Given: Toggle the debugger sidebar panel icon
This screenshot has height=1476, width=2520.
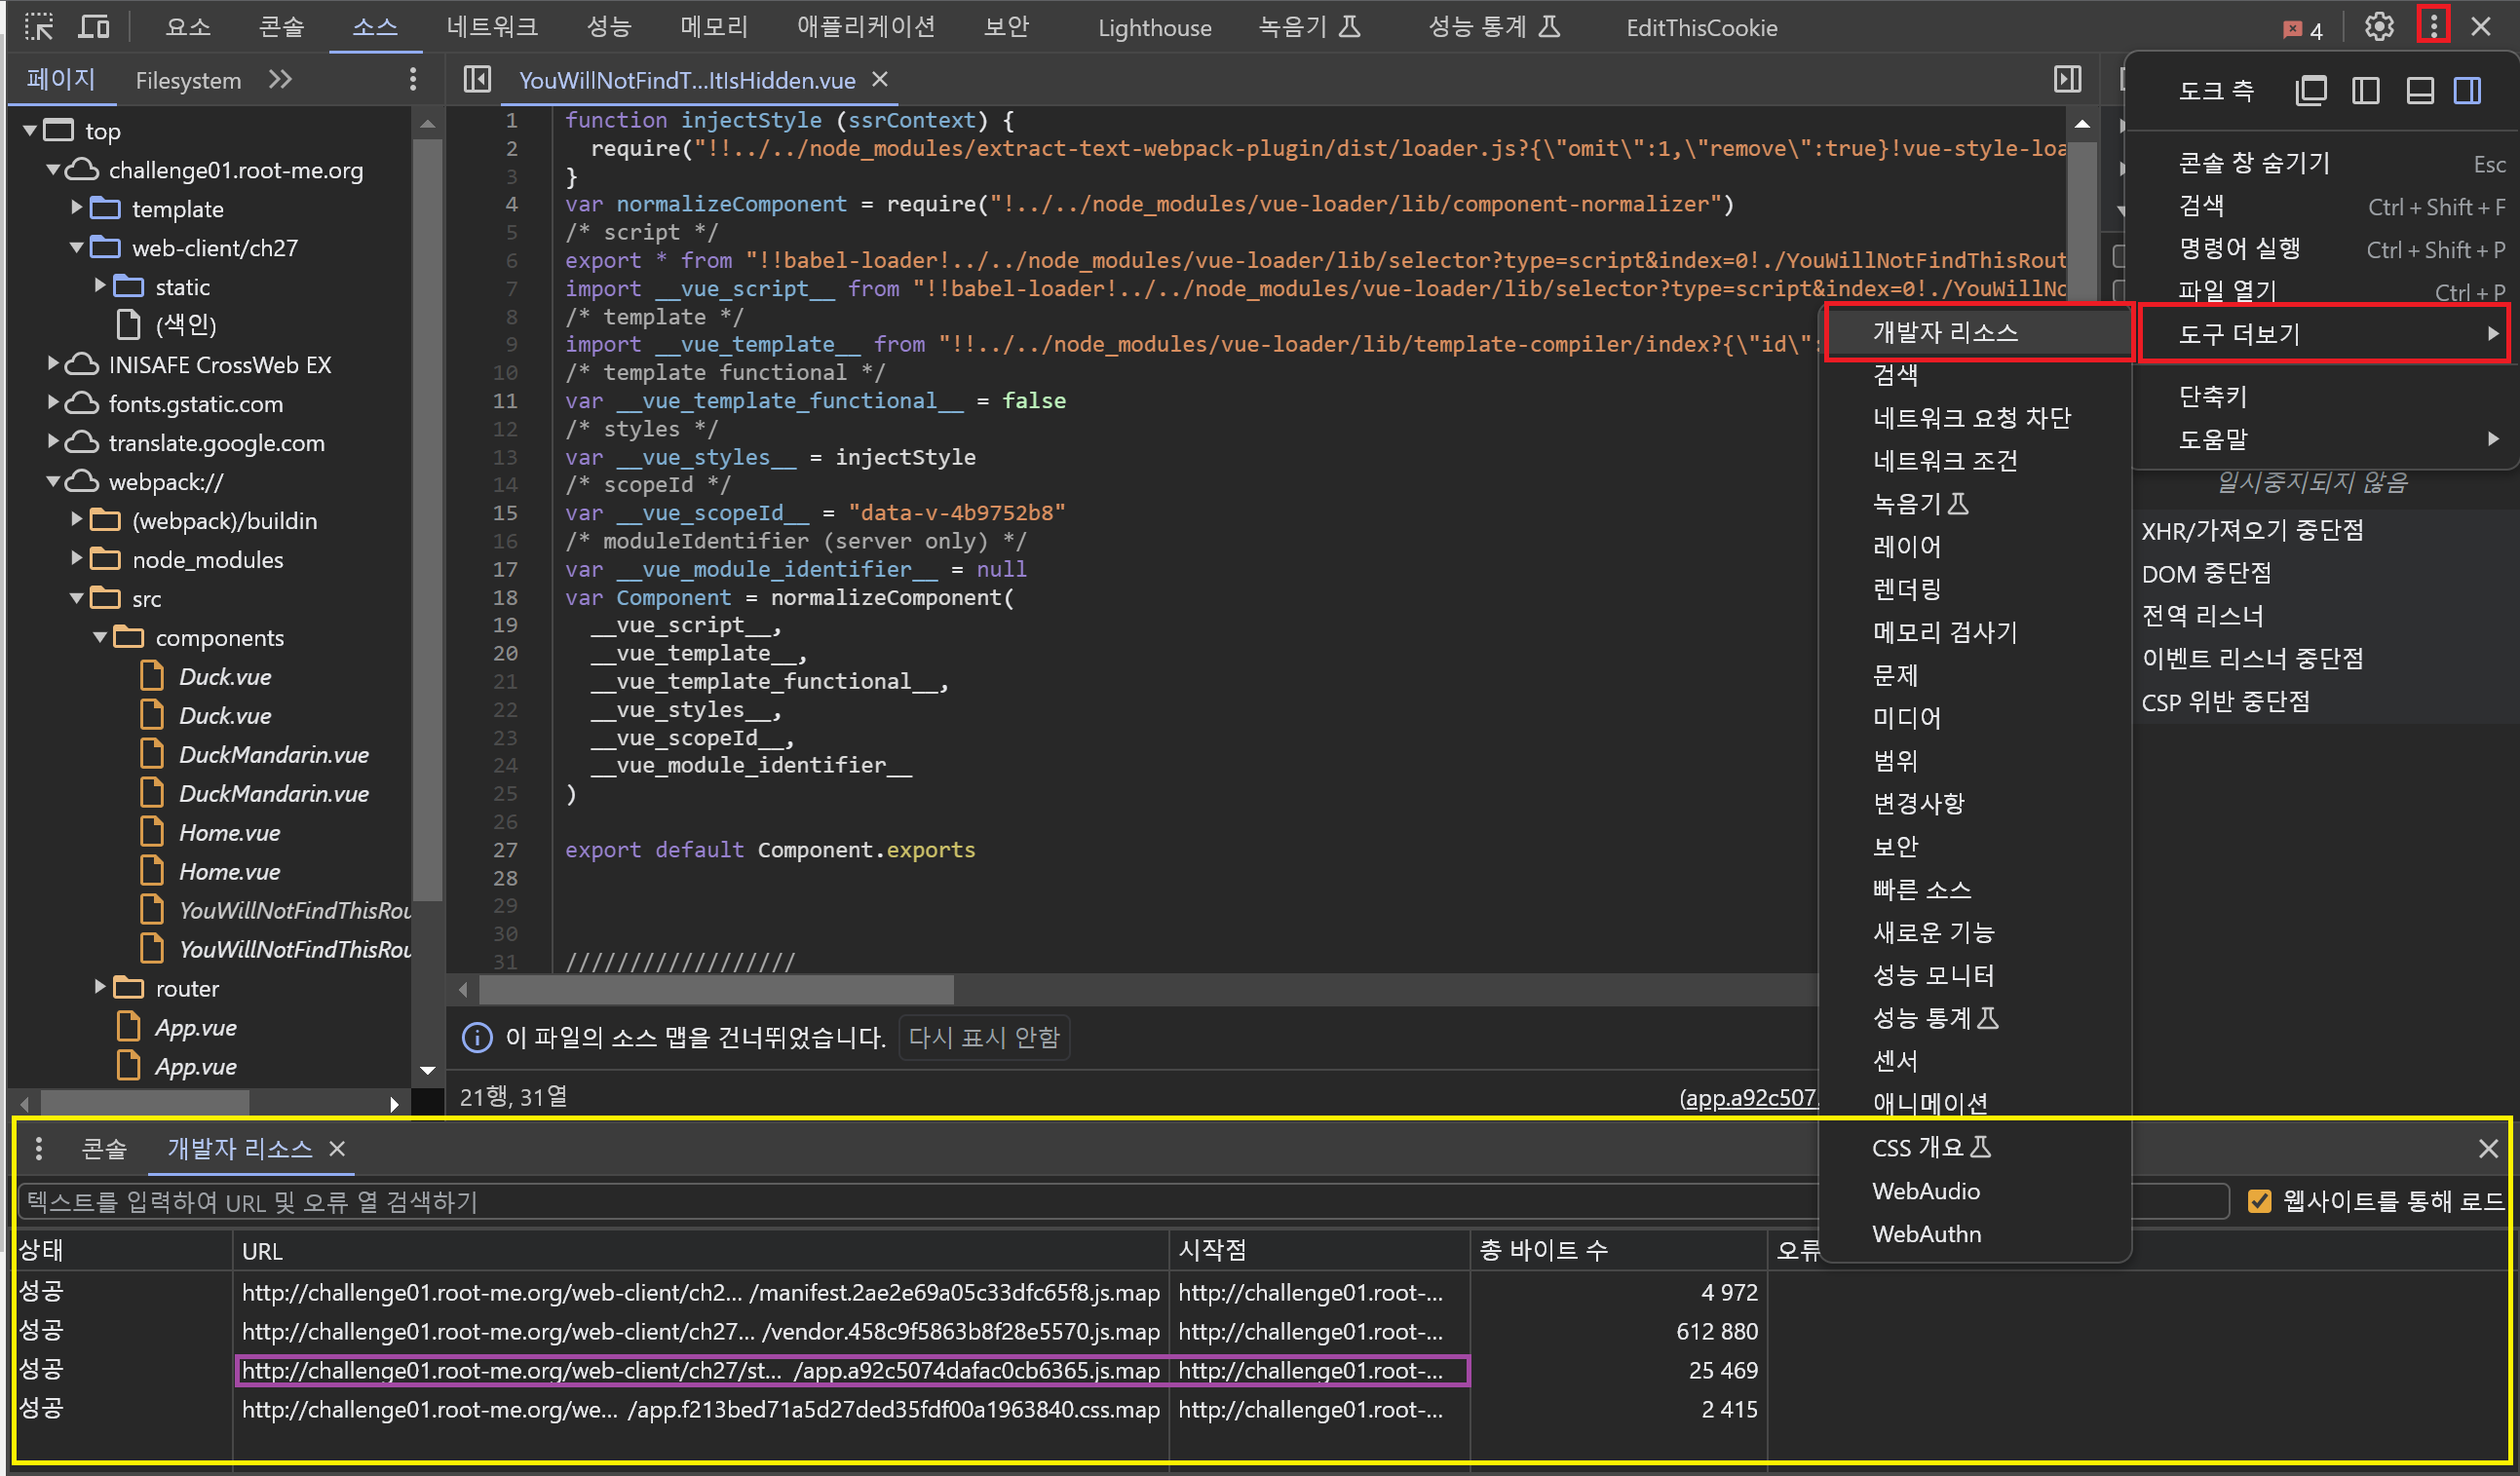Looking at the screenshot, I should [x=2067, y=79].
